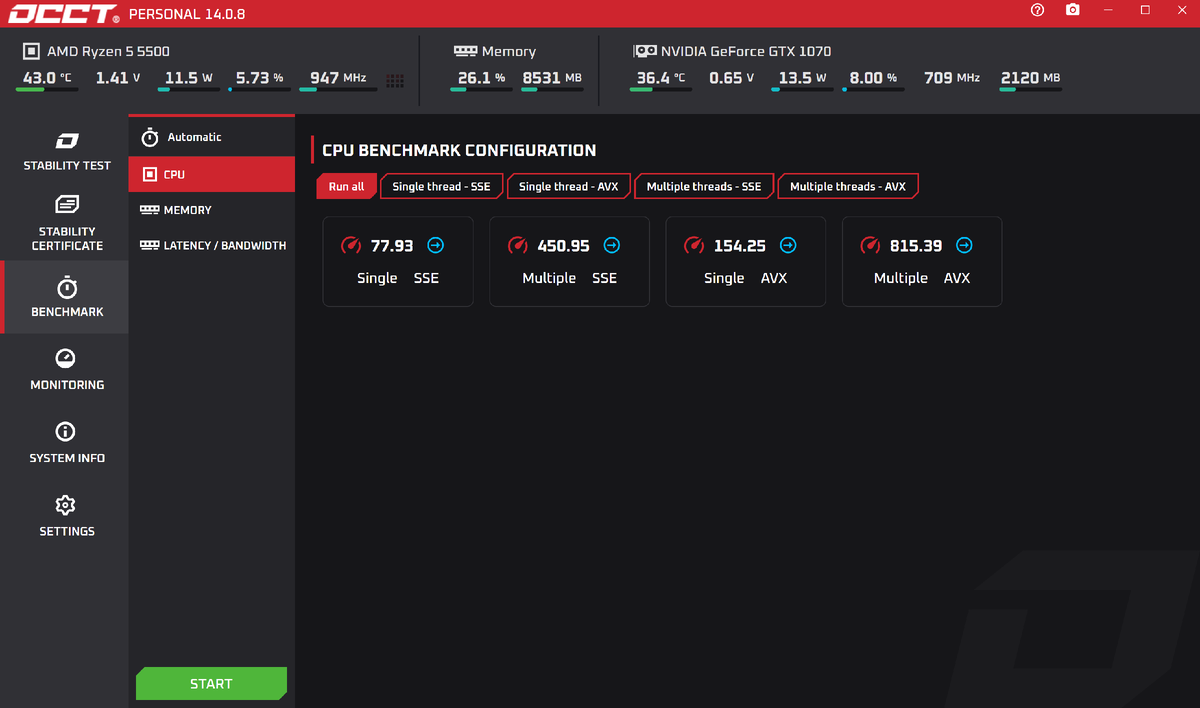Click the CPU usage 5.73 % reading

tap(260, 77)
